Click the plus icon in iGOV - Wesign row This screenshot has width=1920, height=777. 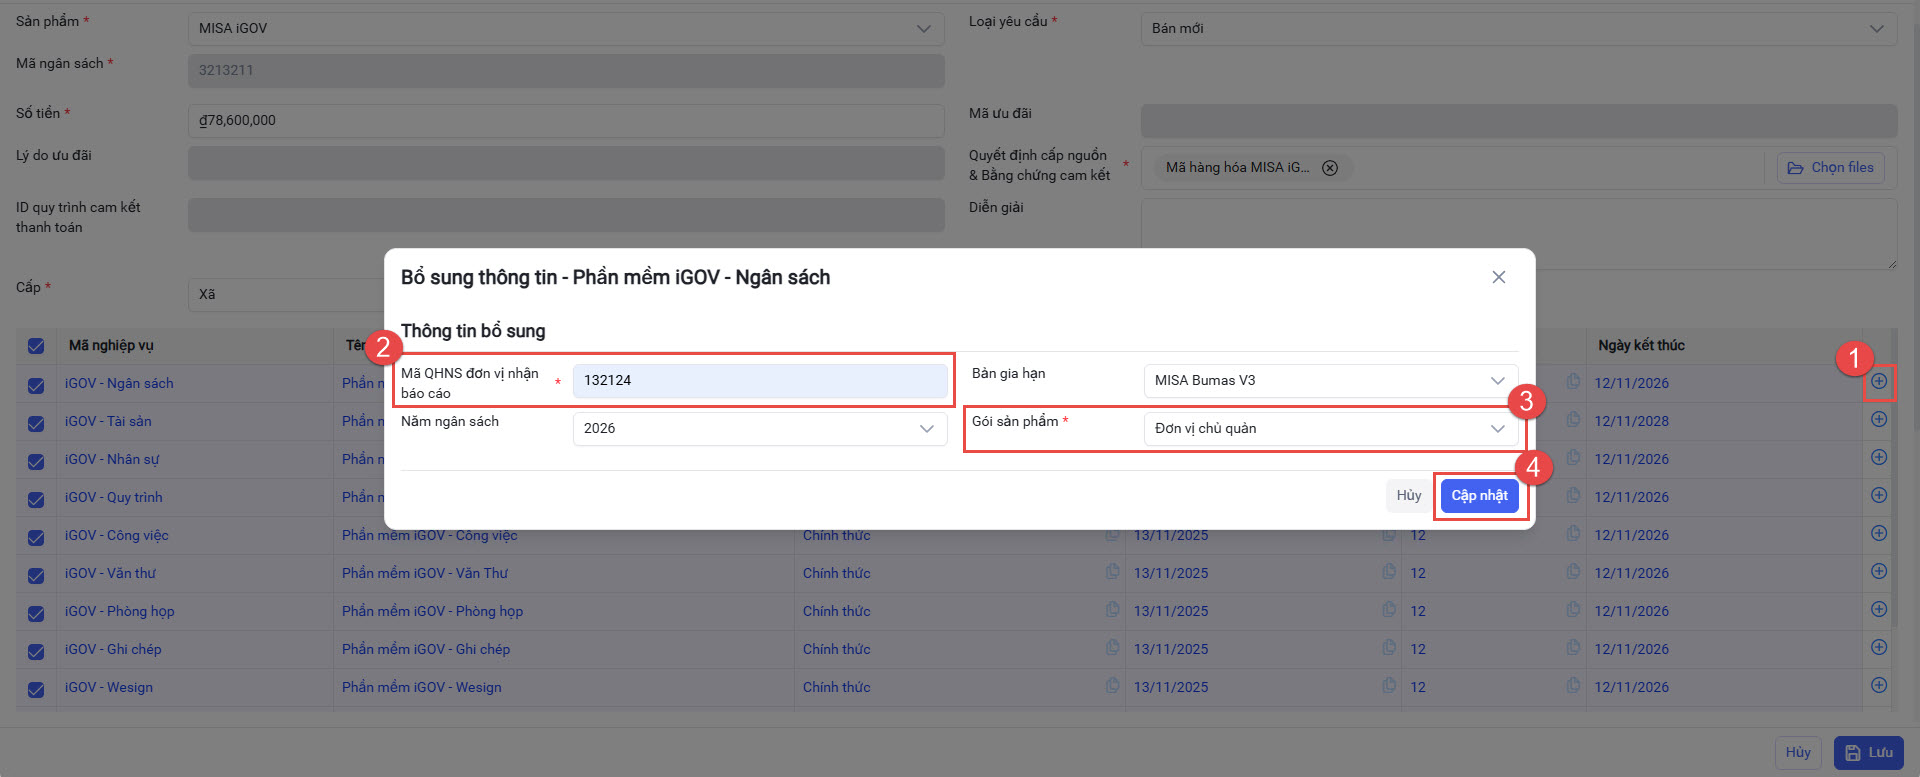pos(1879,685)
